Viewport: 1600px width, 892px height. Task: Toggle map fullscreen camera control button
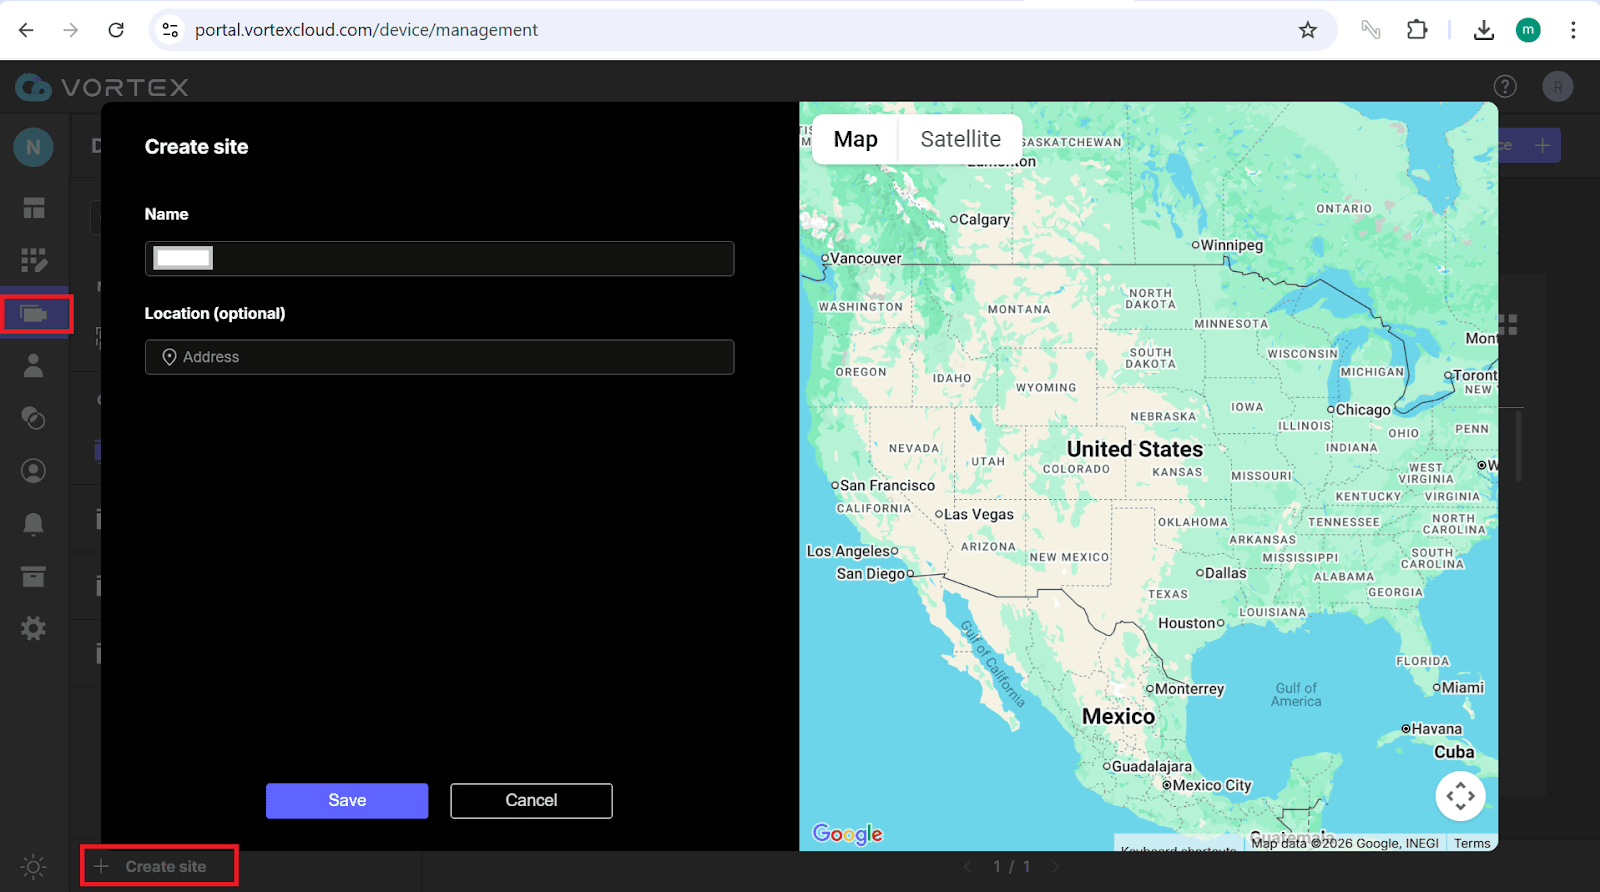[x=1460, y=796]
